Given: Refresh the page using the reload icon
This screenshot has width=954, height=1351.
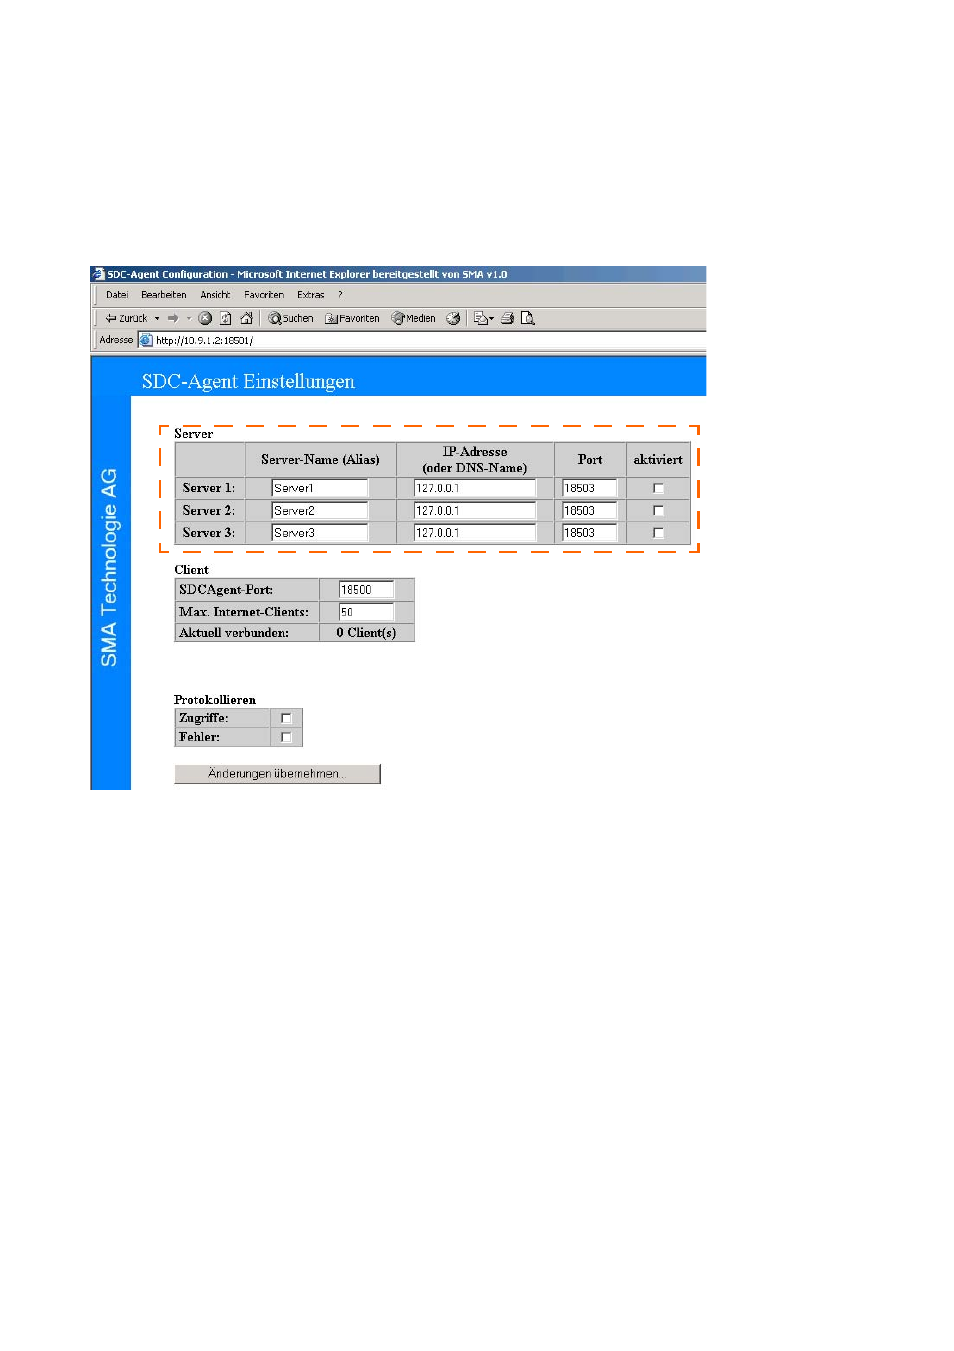Looking at the screenshot, I should pyautogui.click(x=226, y=318).
